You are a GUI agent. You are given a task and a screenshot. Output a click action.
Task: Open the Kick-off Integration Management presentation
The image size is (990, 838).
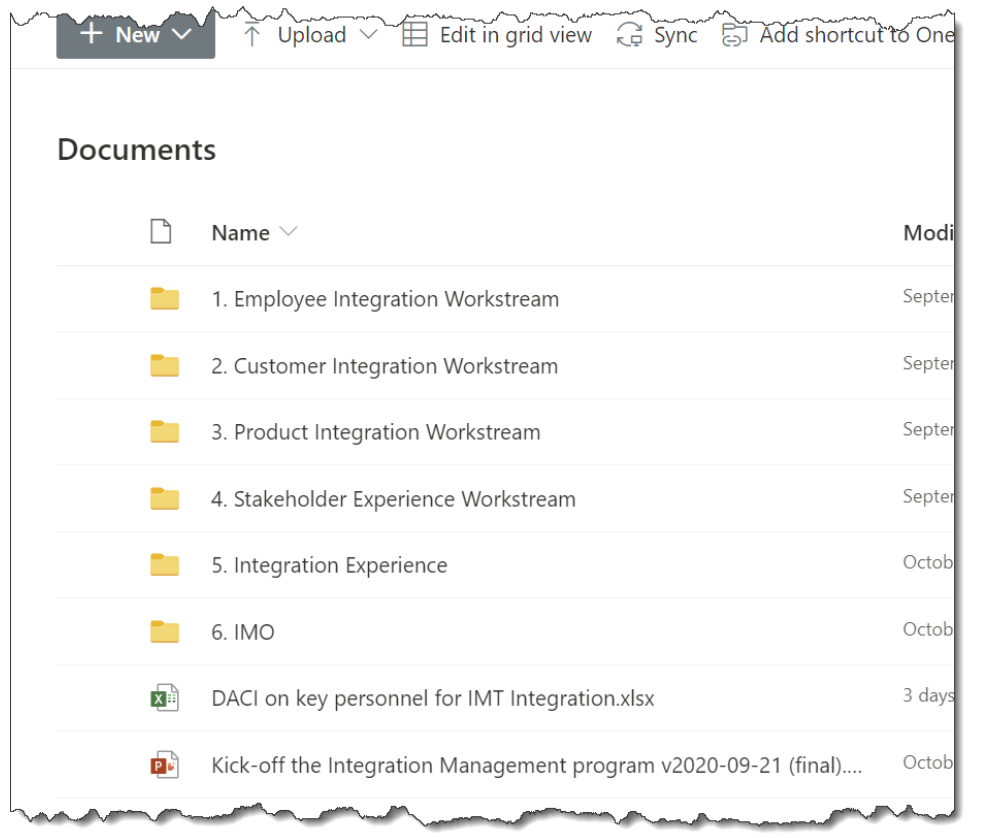tap(536, 765)
